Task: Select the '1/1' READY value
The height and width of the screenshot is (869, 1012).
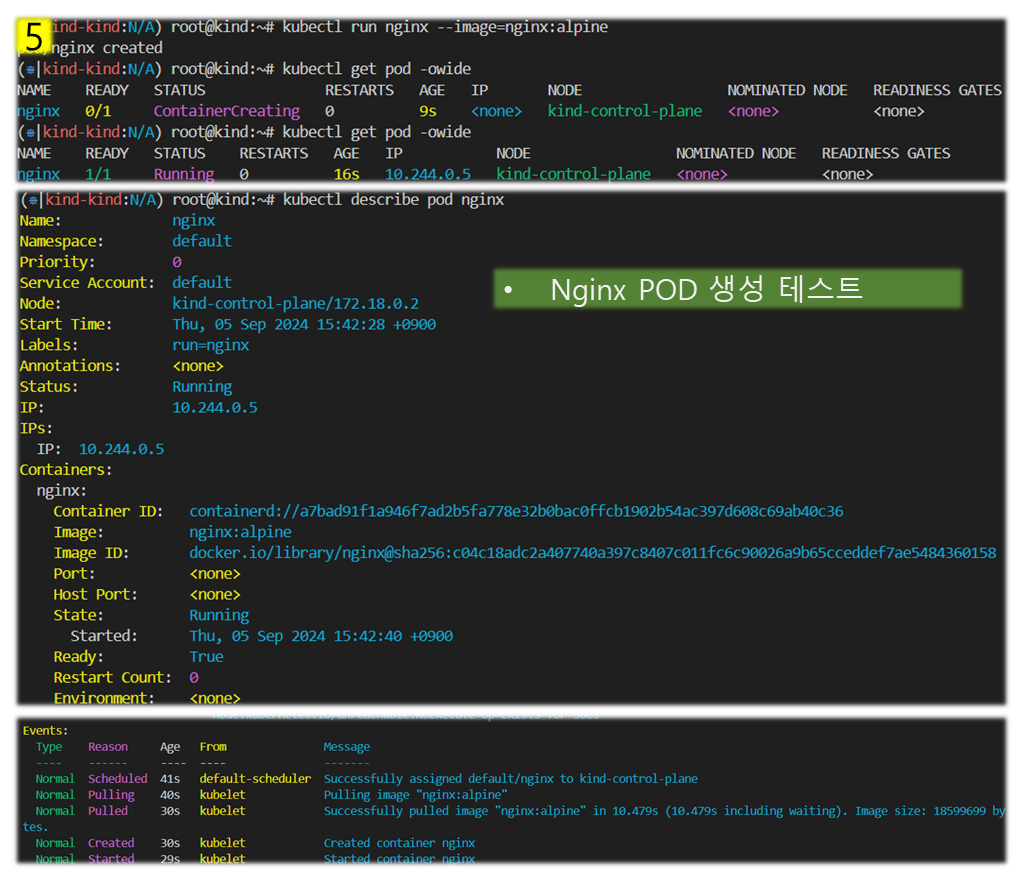Action: point(98,174)
